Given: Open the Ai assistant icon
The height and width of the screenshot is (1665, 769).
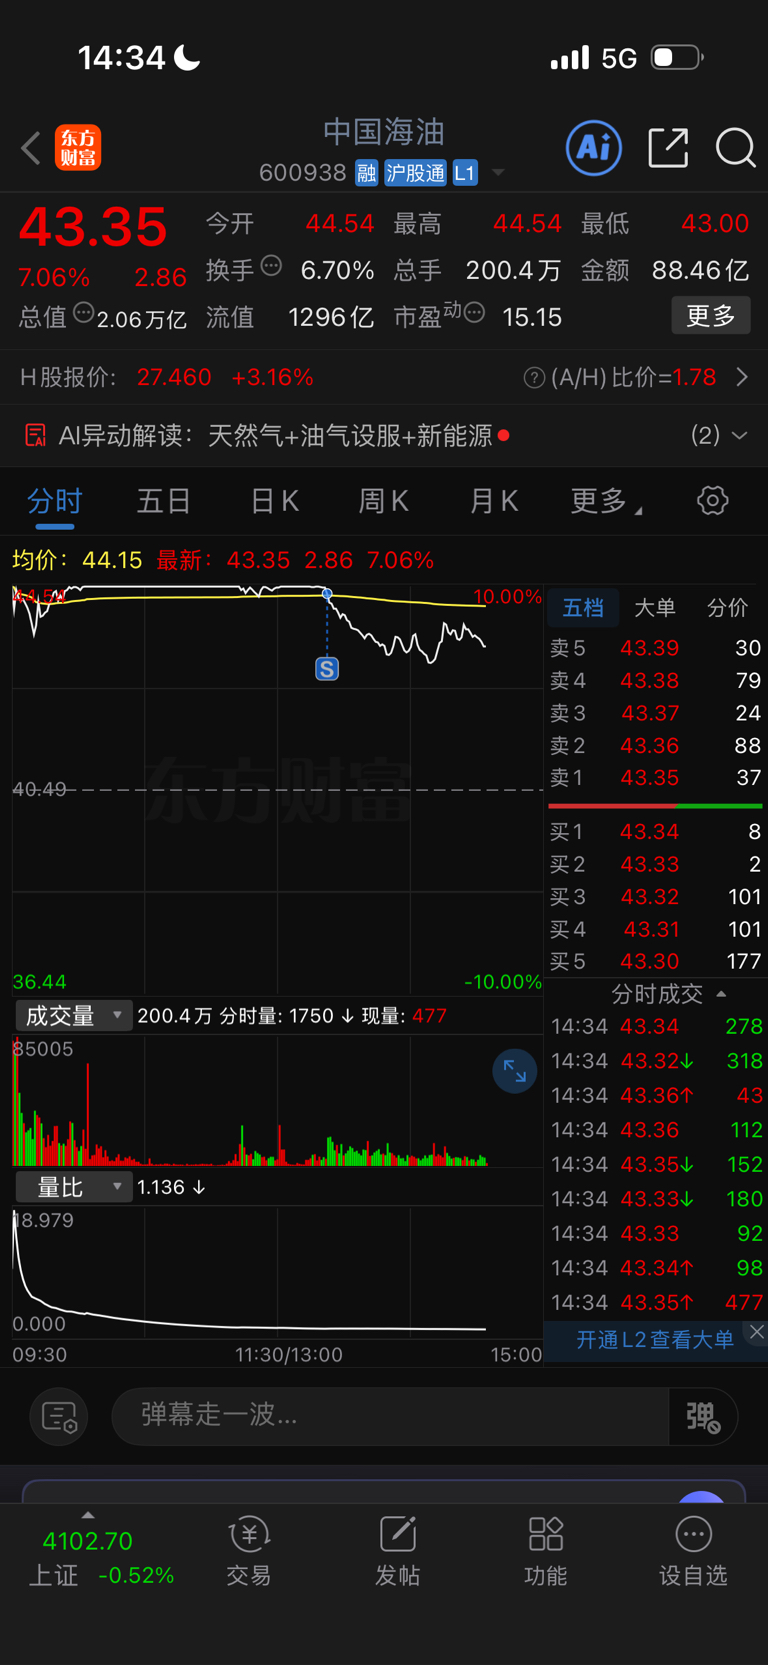Looking at the screenshot, I should (x=594, y=148).
